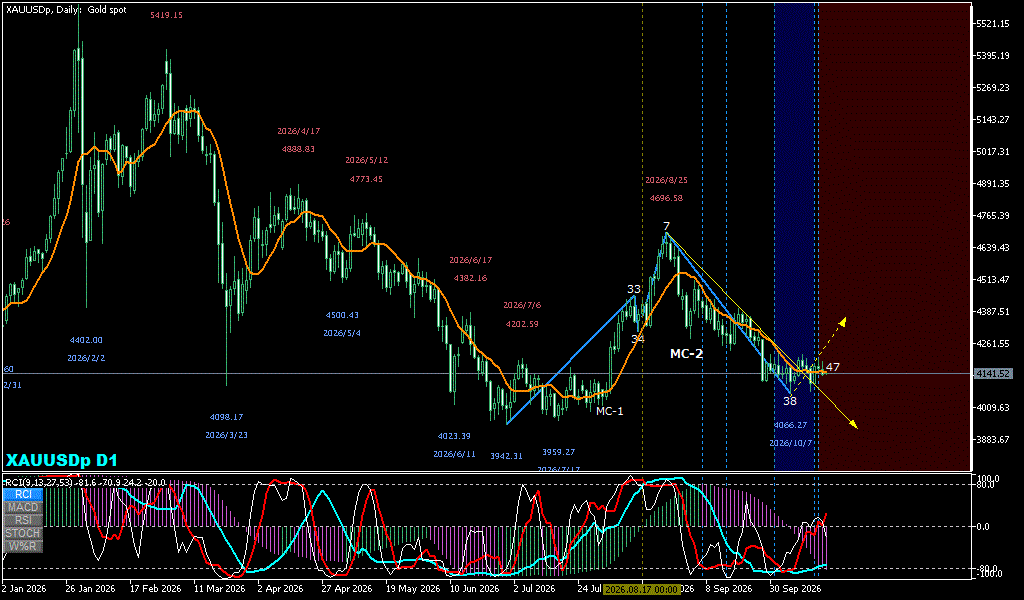Click the high price label 5419.15

tap(167, 15)
